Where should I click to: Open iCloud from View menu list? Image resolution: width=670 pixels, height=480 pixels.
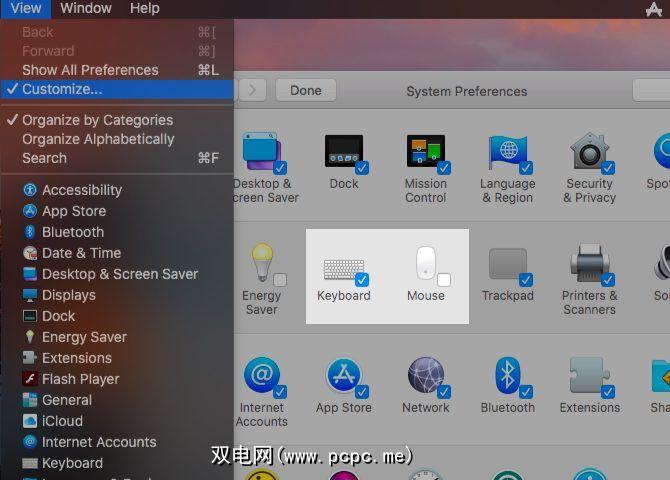click(117, 421)
